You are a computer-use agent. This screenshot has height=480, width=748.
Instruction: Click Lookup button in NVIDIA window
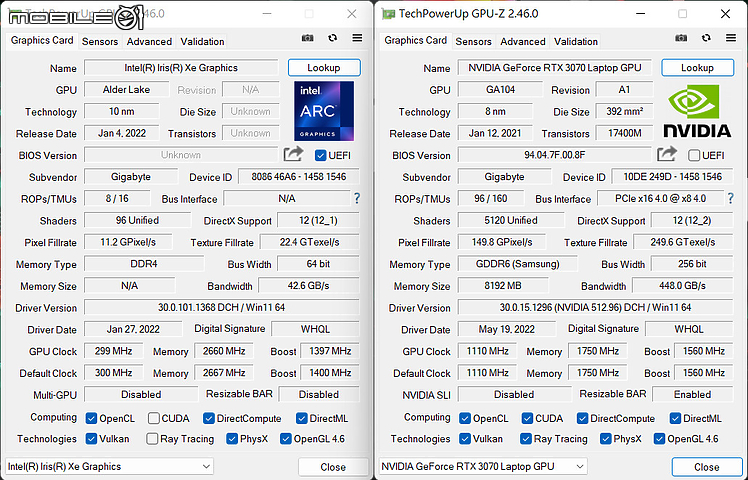(x=697, y=68)
